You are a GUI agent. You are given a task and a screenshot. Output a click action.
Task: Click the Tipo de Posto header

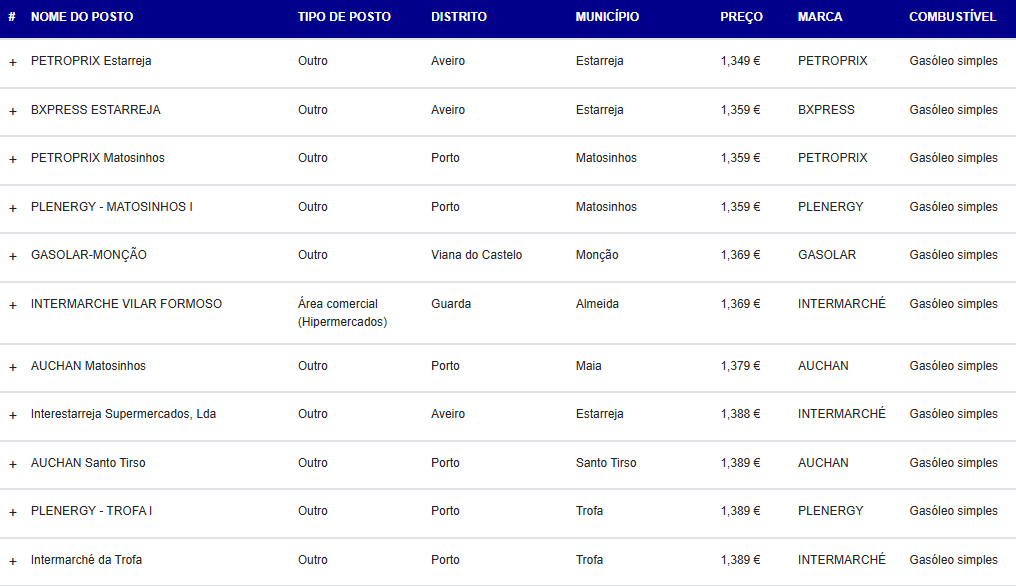(x=344, y=17)
